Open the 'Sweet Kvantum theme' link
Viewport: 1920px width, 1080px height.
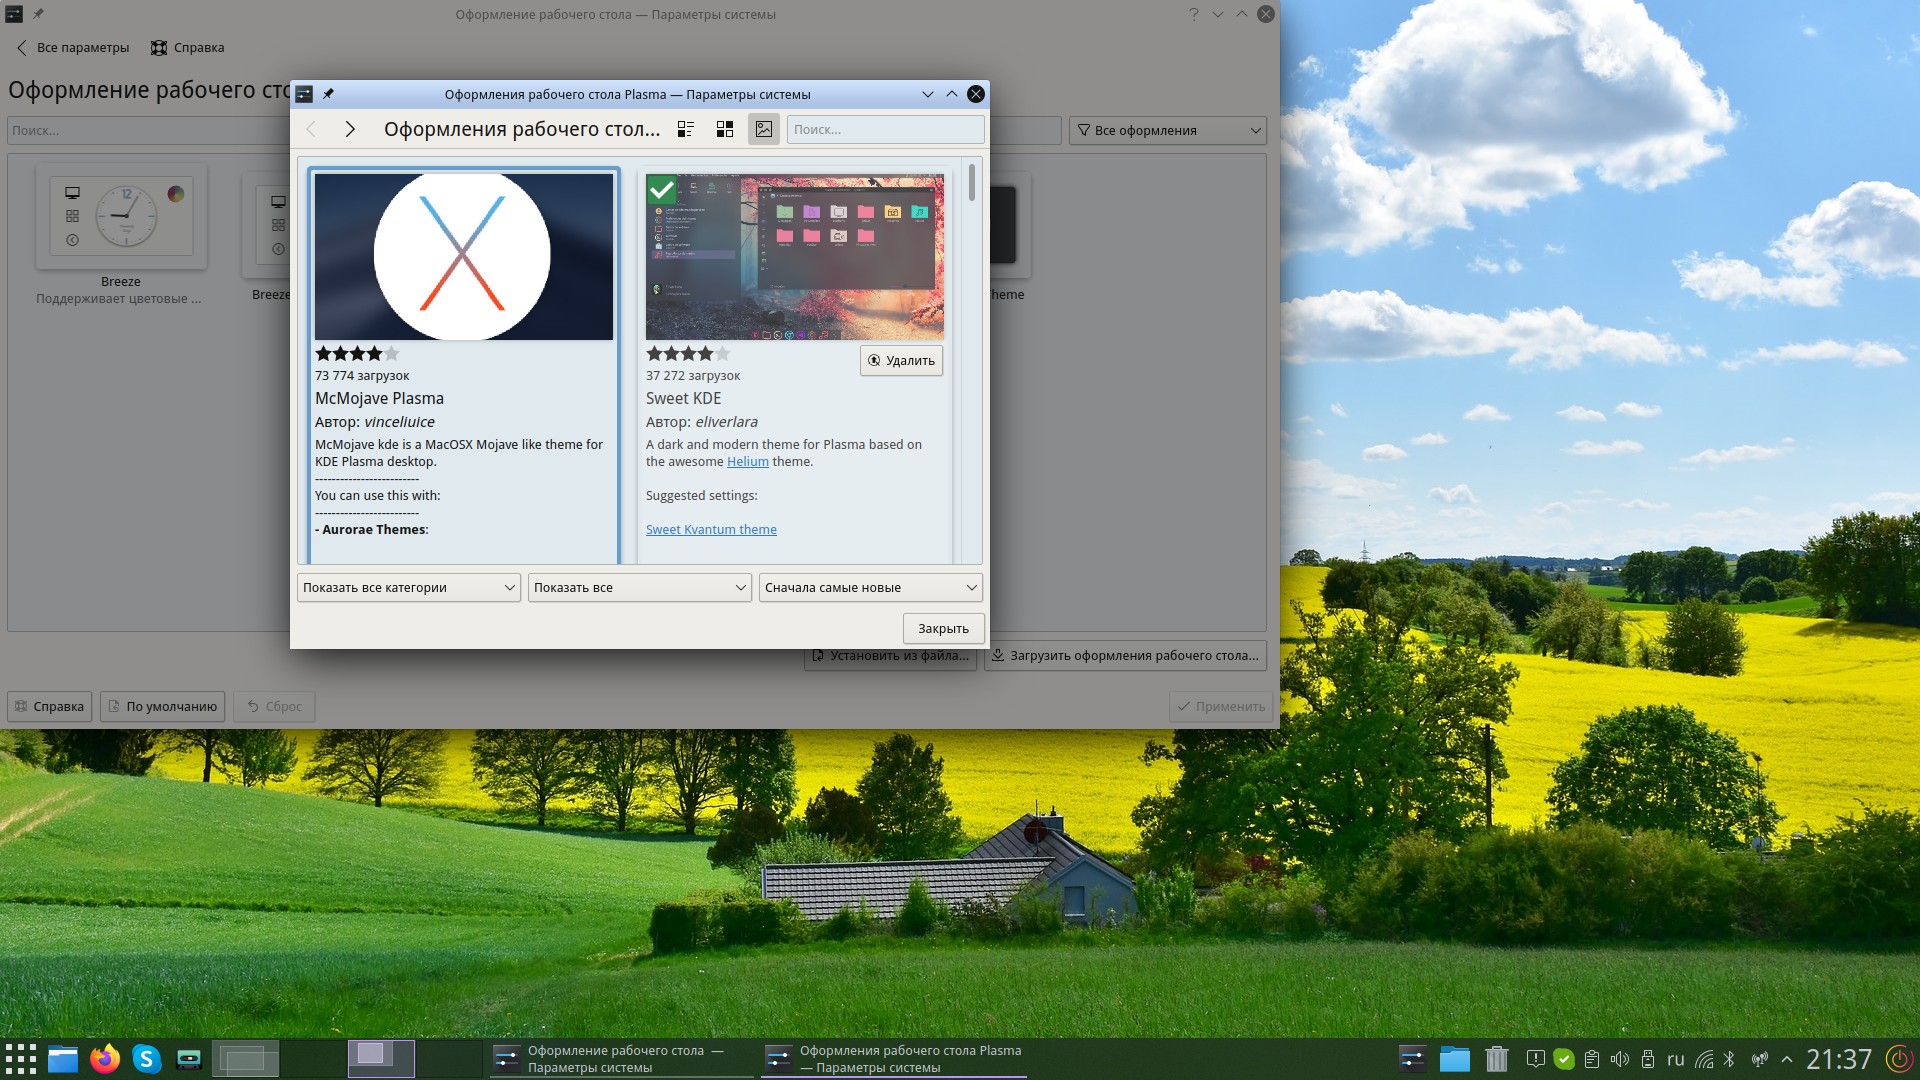tap(711, 529)
